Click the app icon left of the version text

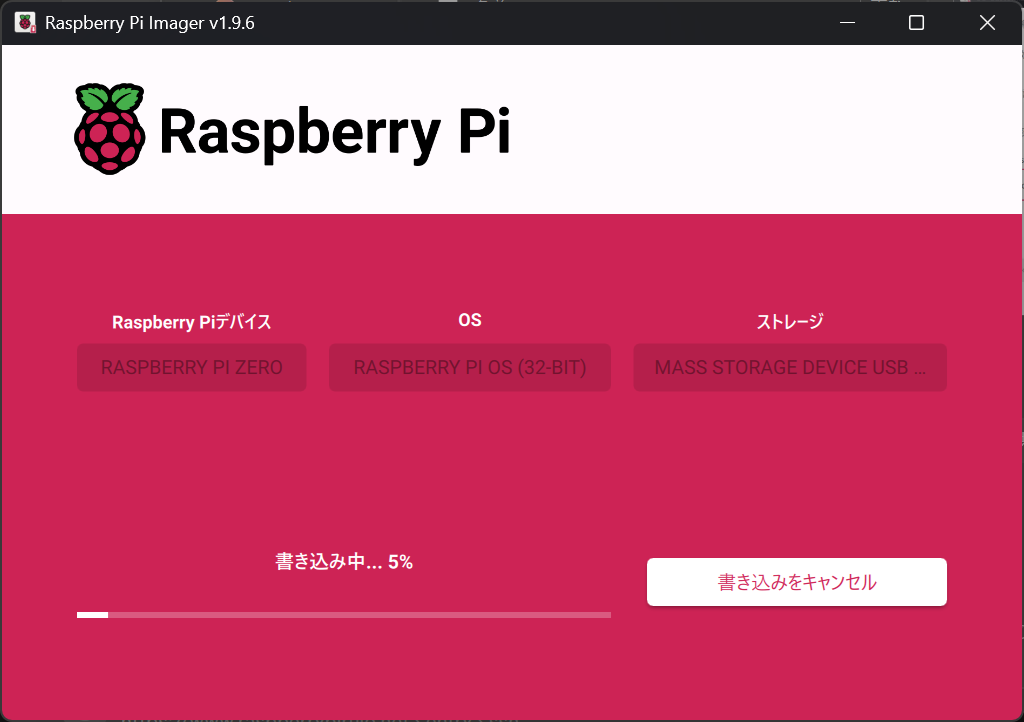[24, 21]
